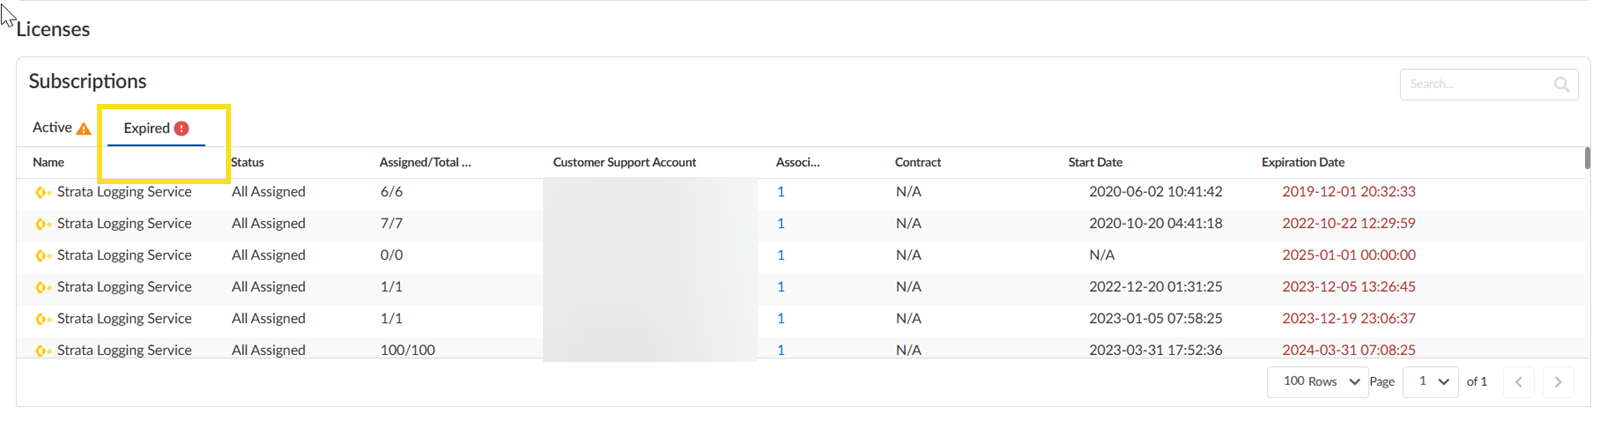Sort by Start Date column header
This screenshot has height=421, width=1600.
(x=1095, y=162)
